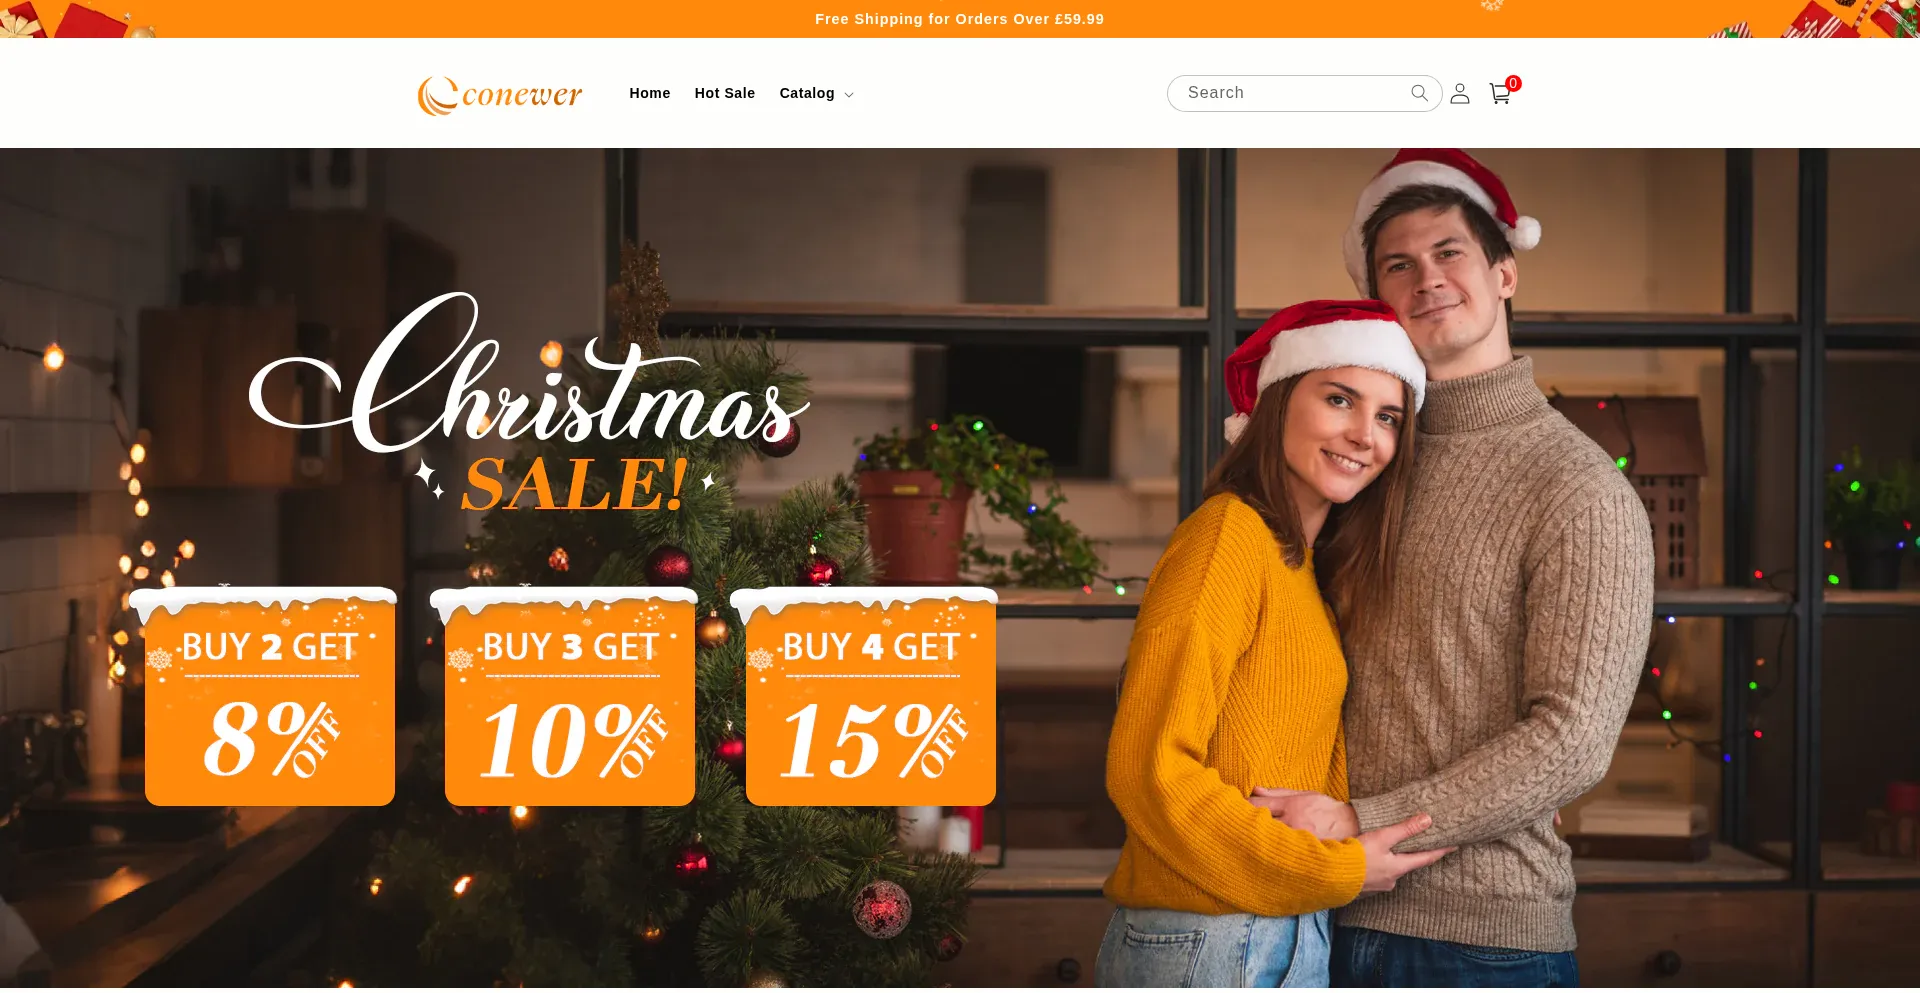Open the account login icon
1920x993 pixels.
tap(1460, 93)
